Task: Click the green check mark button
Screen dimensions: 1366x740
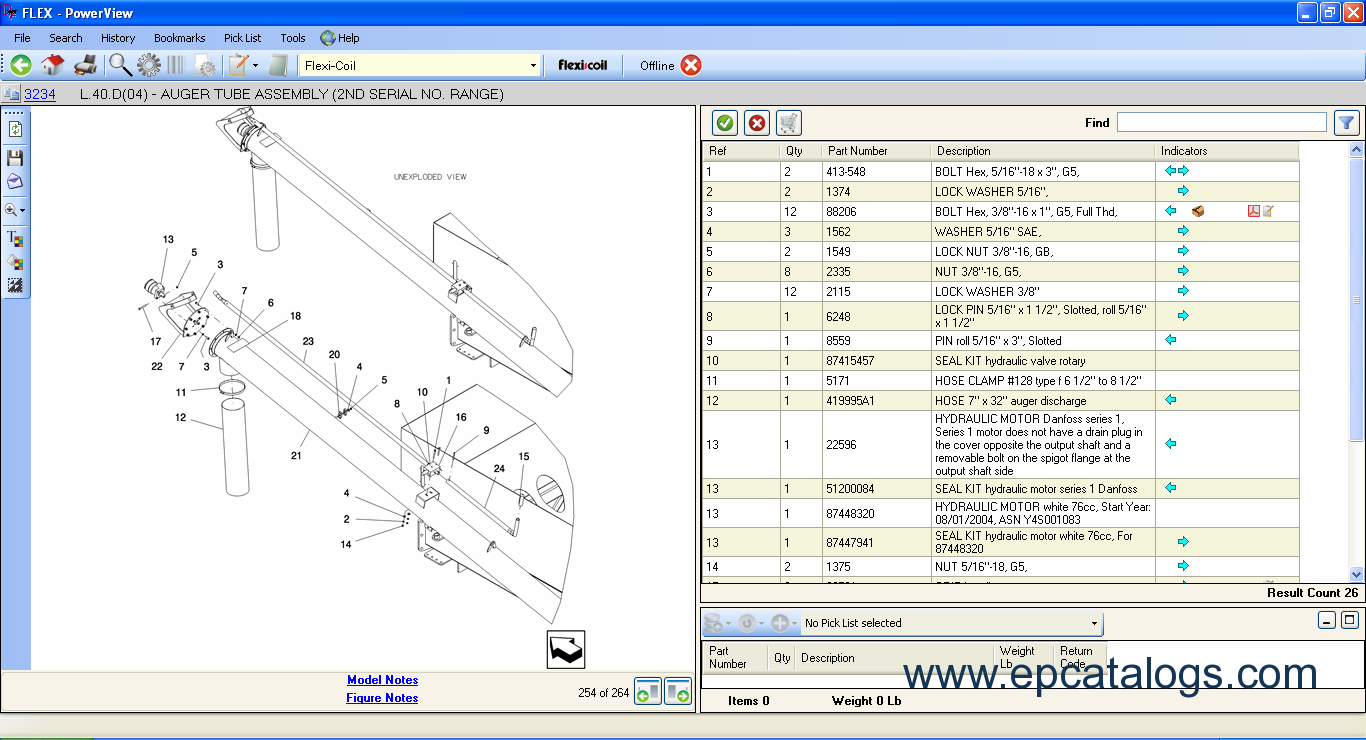Action: [x=725, y=123]
